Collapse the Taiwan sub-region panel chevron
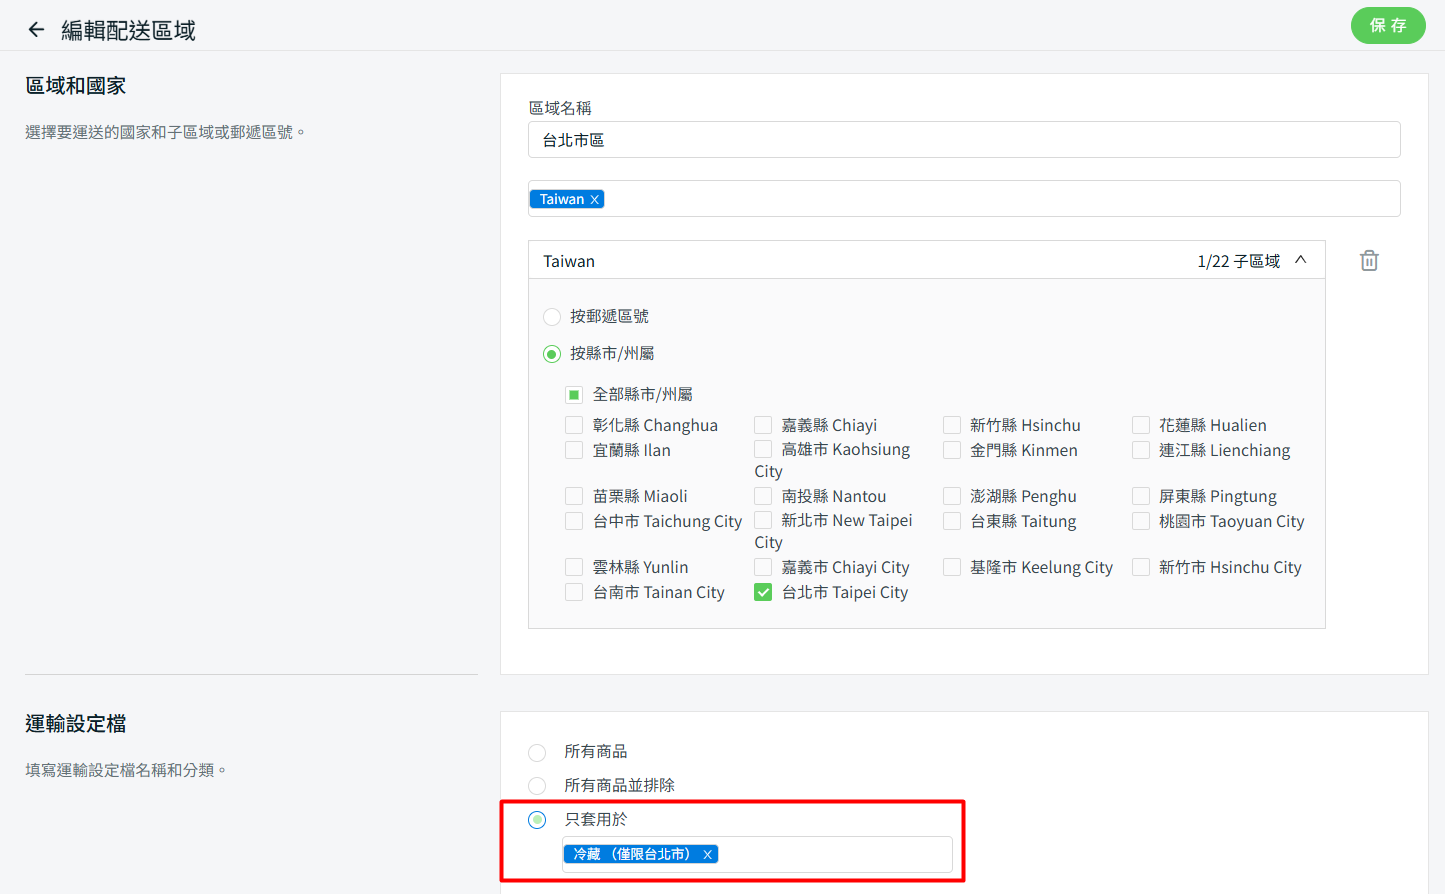This screenshot has height=894, width=1445. 1301,260
